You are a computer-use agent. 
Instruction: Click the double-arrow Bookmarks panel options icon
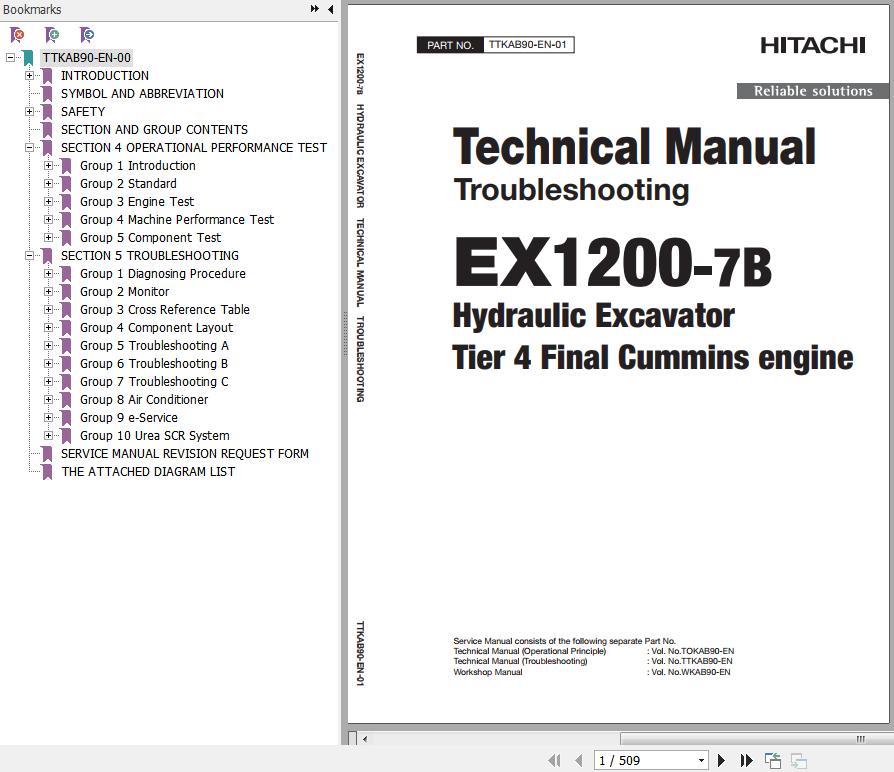pos(315,9)
